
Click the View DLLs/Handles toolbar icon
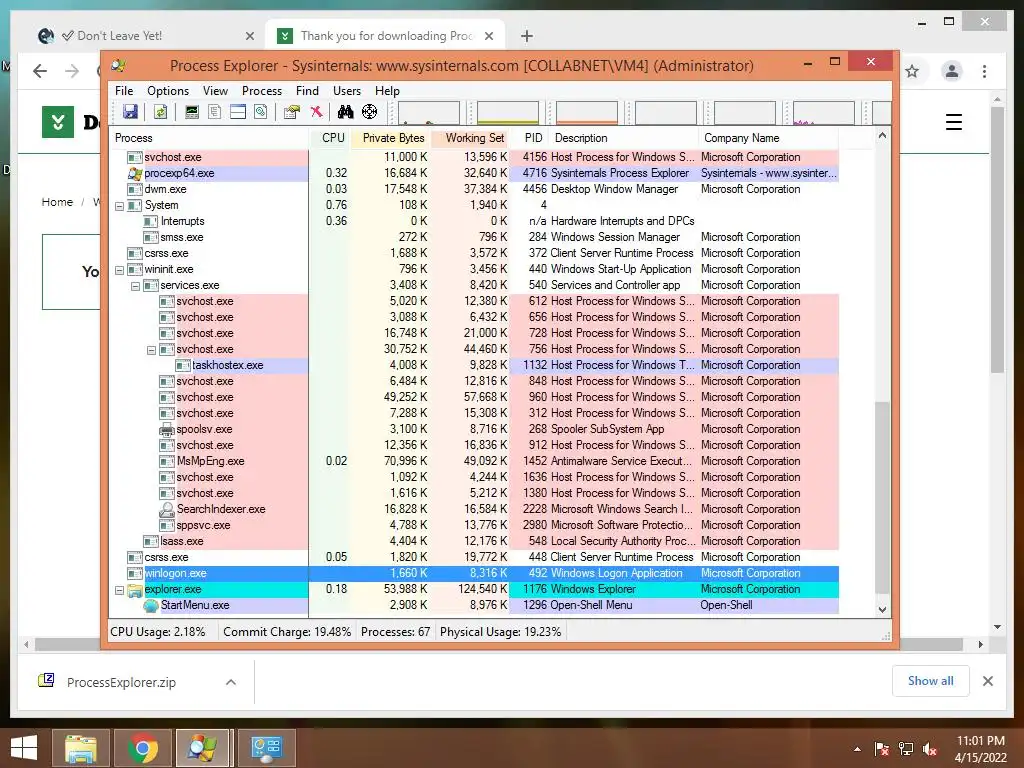pos(261,112)
